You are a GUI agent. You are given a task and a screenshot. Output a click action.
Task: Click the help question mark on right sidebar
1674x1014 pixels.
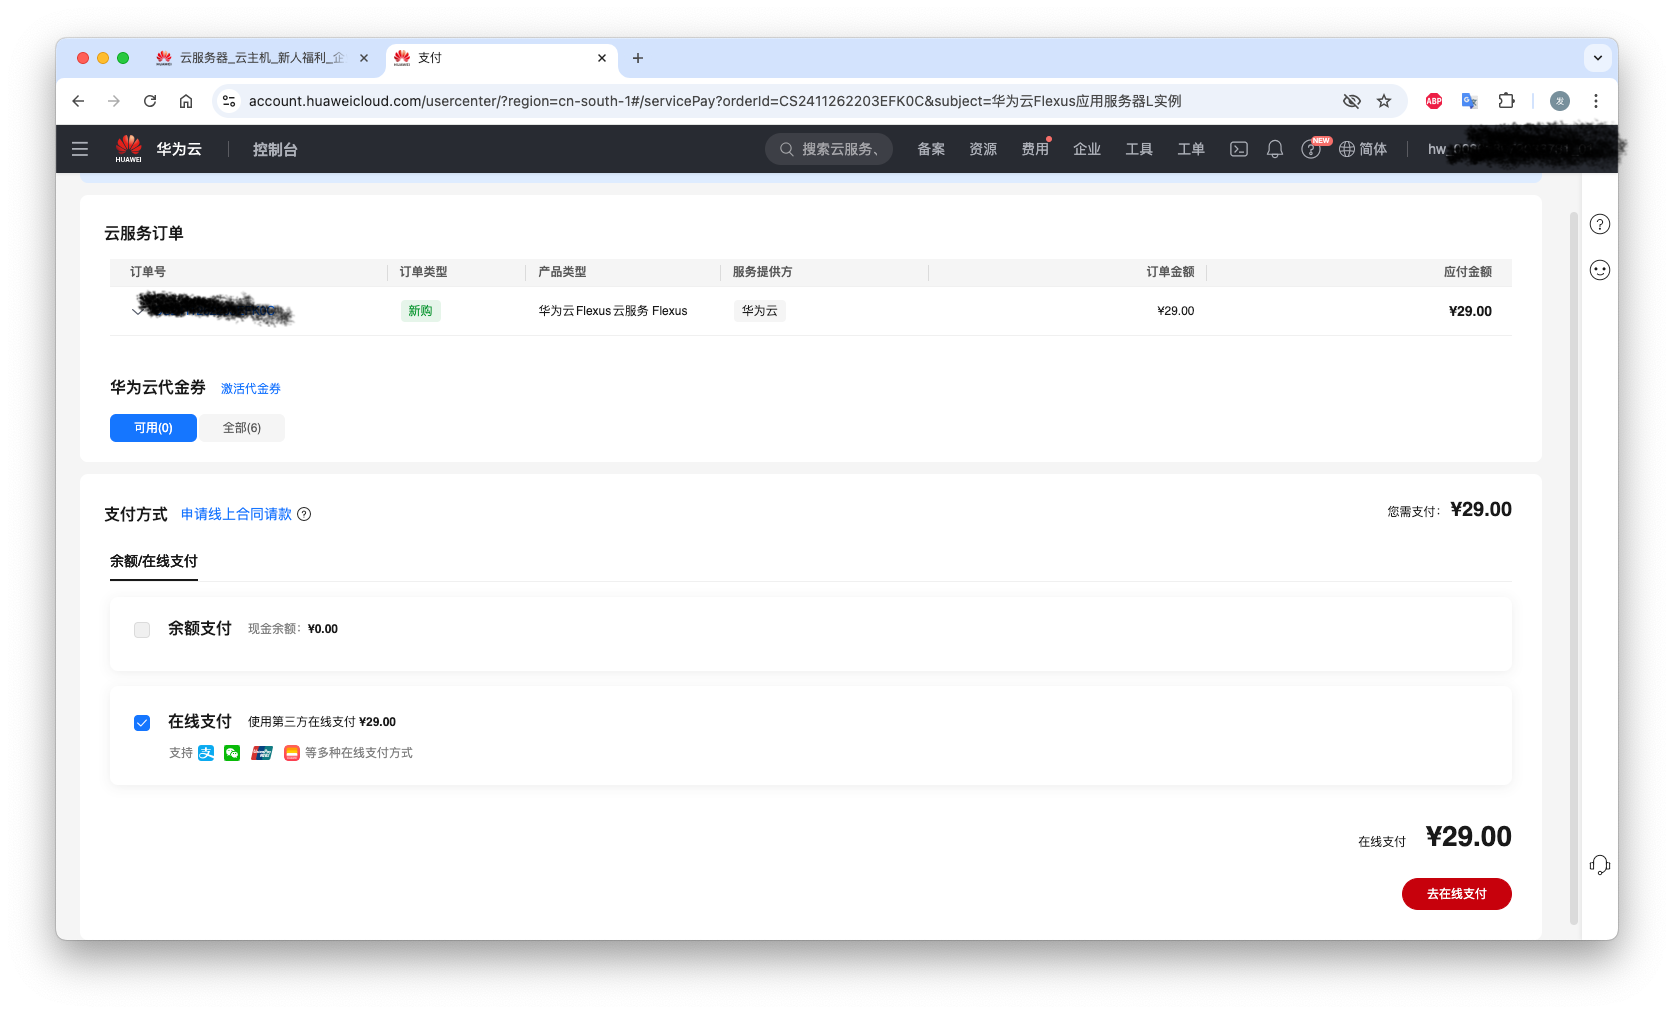click(x=1600, y=224)
